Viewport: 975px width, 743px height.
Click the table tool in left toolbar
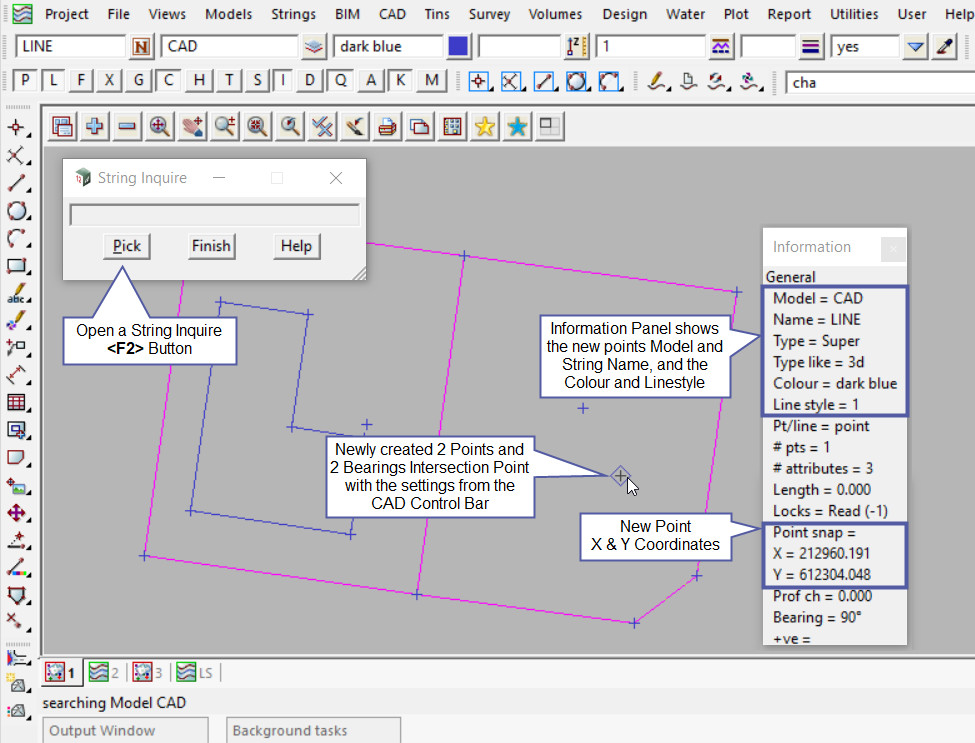[x=16, y=402]
